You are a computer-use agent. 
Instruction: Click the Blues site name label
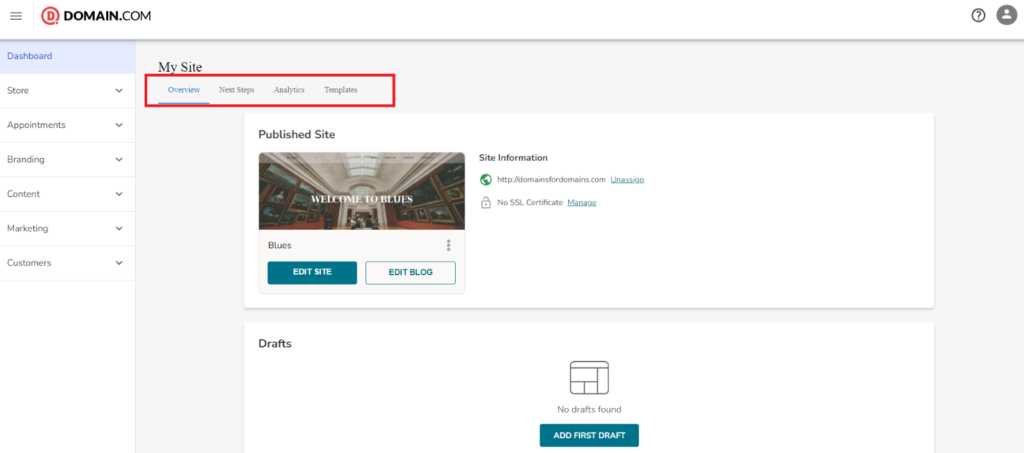280,245
